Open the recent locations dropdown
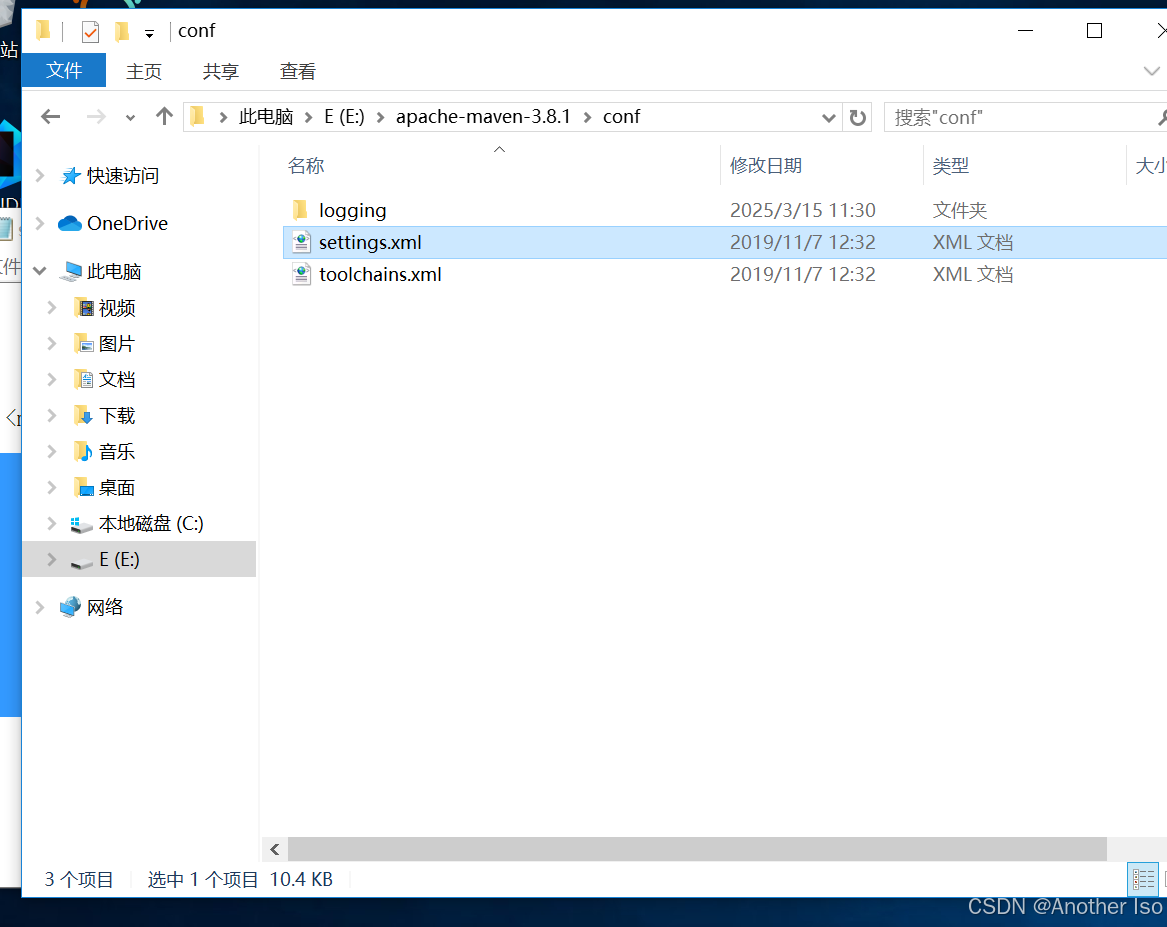Viewport: 1167px width, 927px height. (x=130, y=118)
